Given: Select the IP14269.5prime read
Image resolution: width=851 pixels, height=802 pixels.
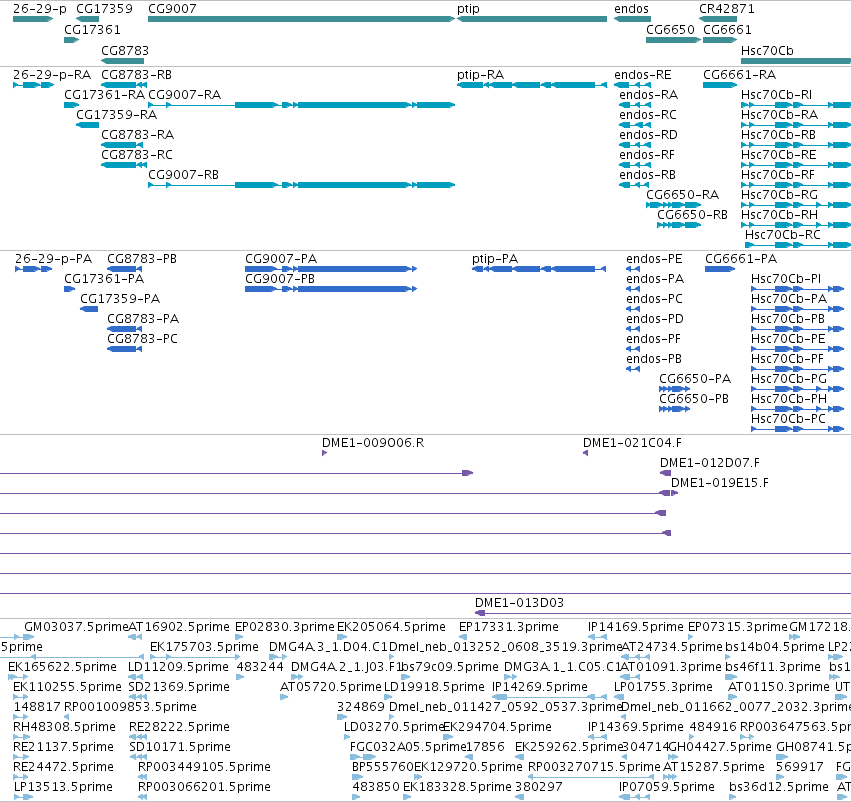Looking at the screenshot, I should point(549,697).
